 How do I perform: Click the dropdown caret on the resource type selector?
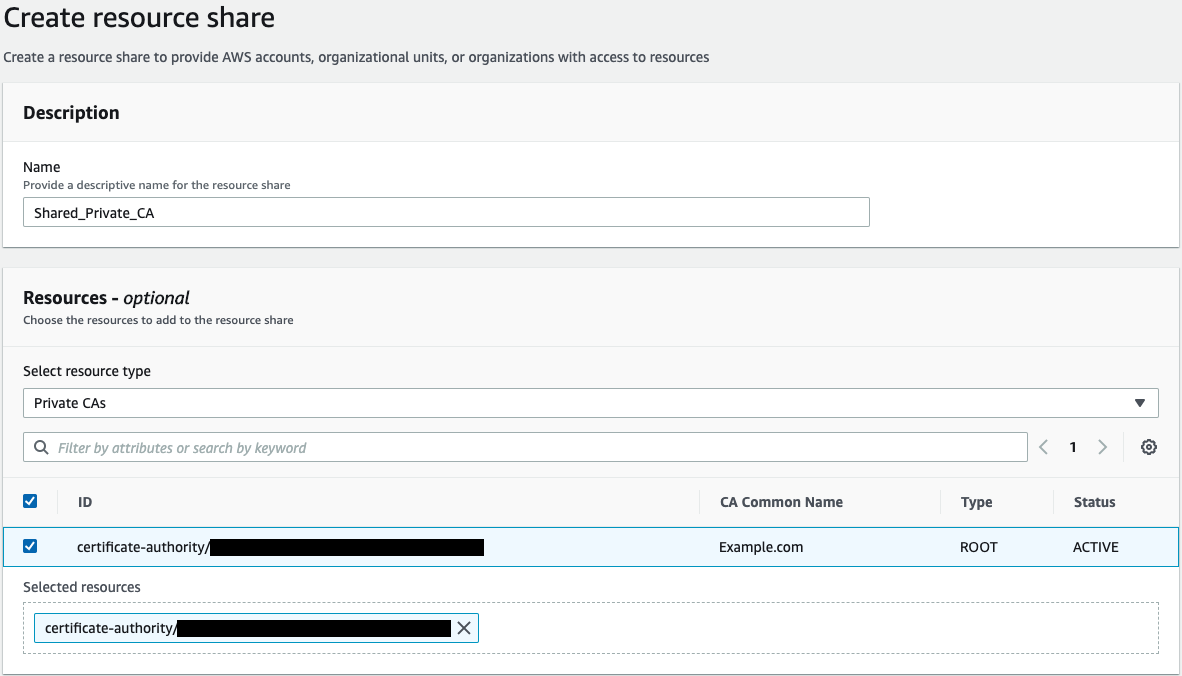click(1139, 402)
